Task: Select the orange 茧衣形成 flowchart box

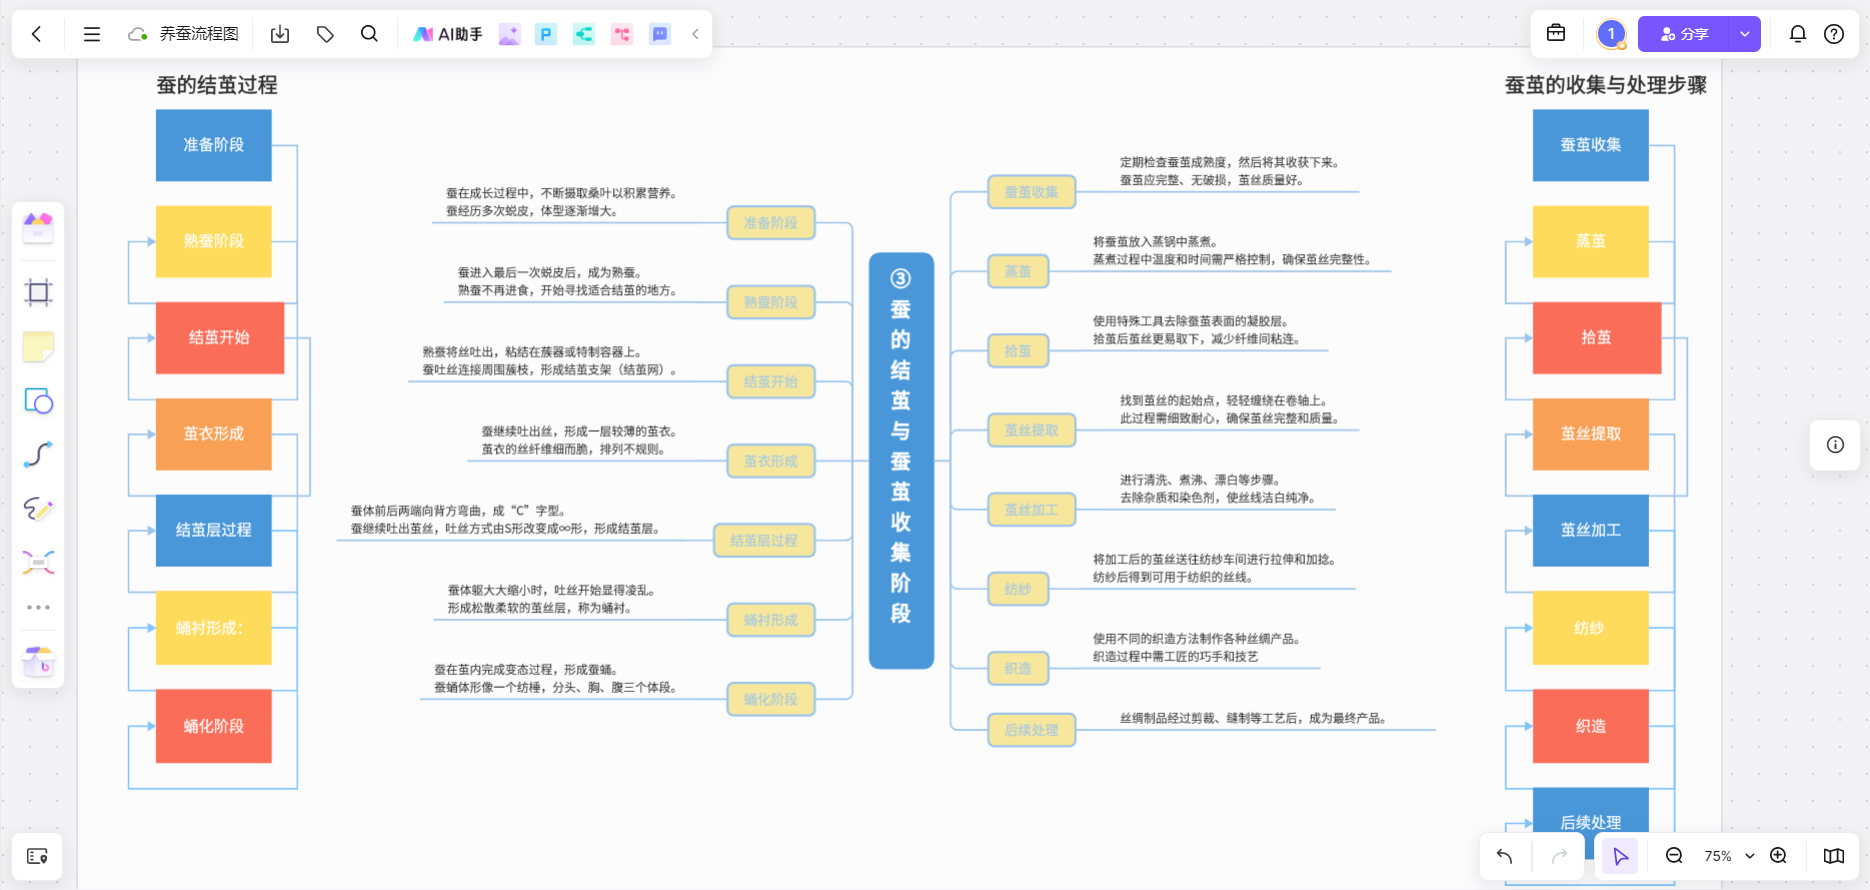Action: tap(214, 434)
